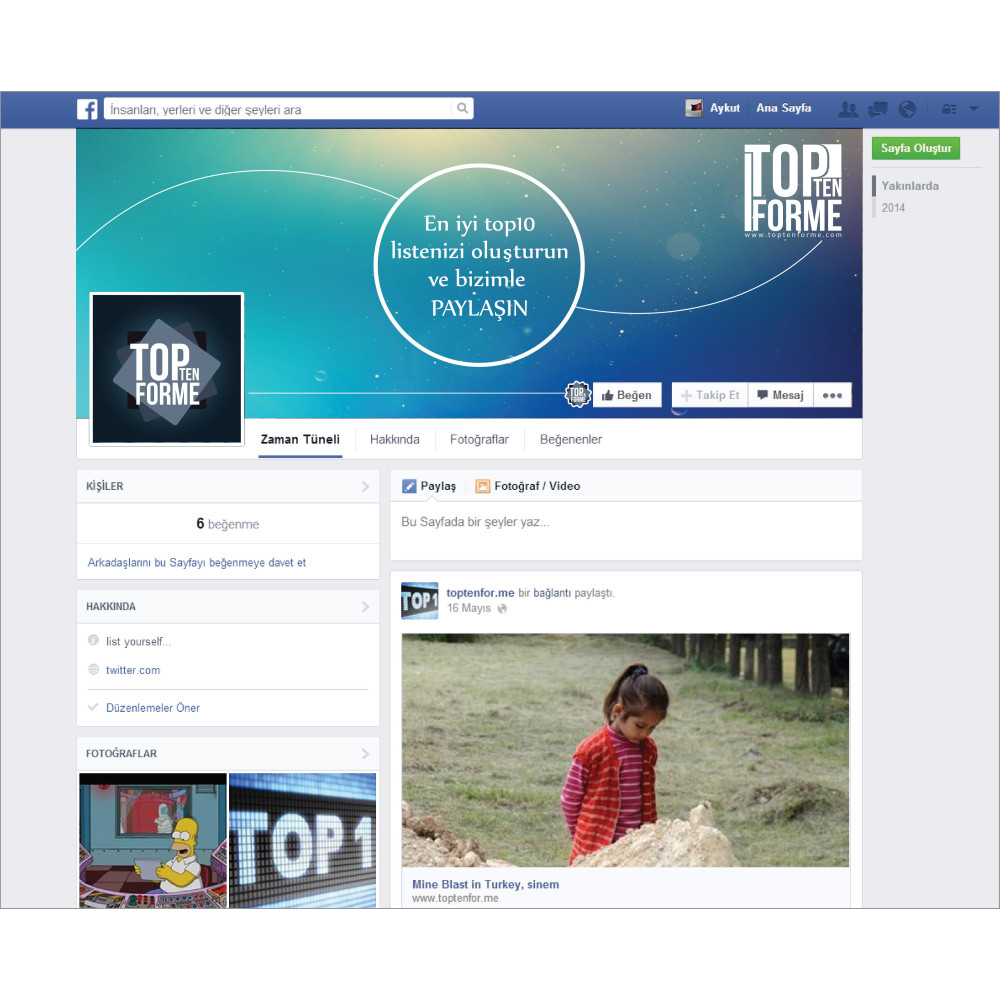Go to Ana Sayfa link

(x=784, y=108)
